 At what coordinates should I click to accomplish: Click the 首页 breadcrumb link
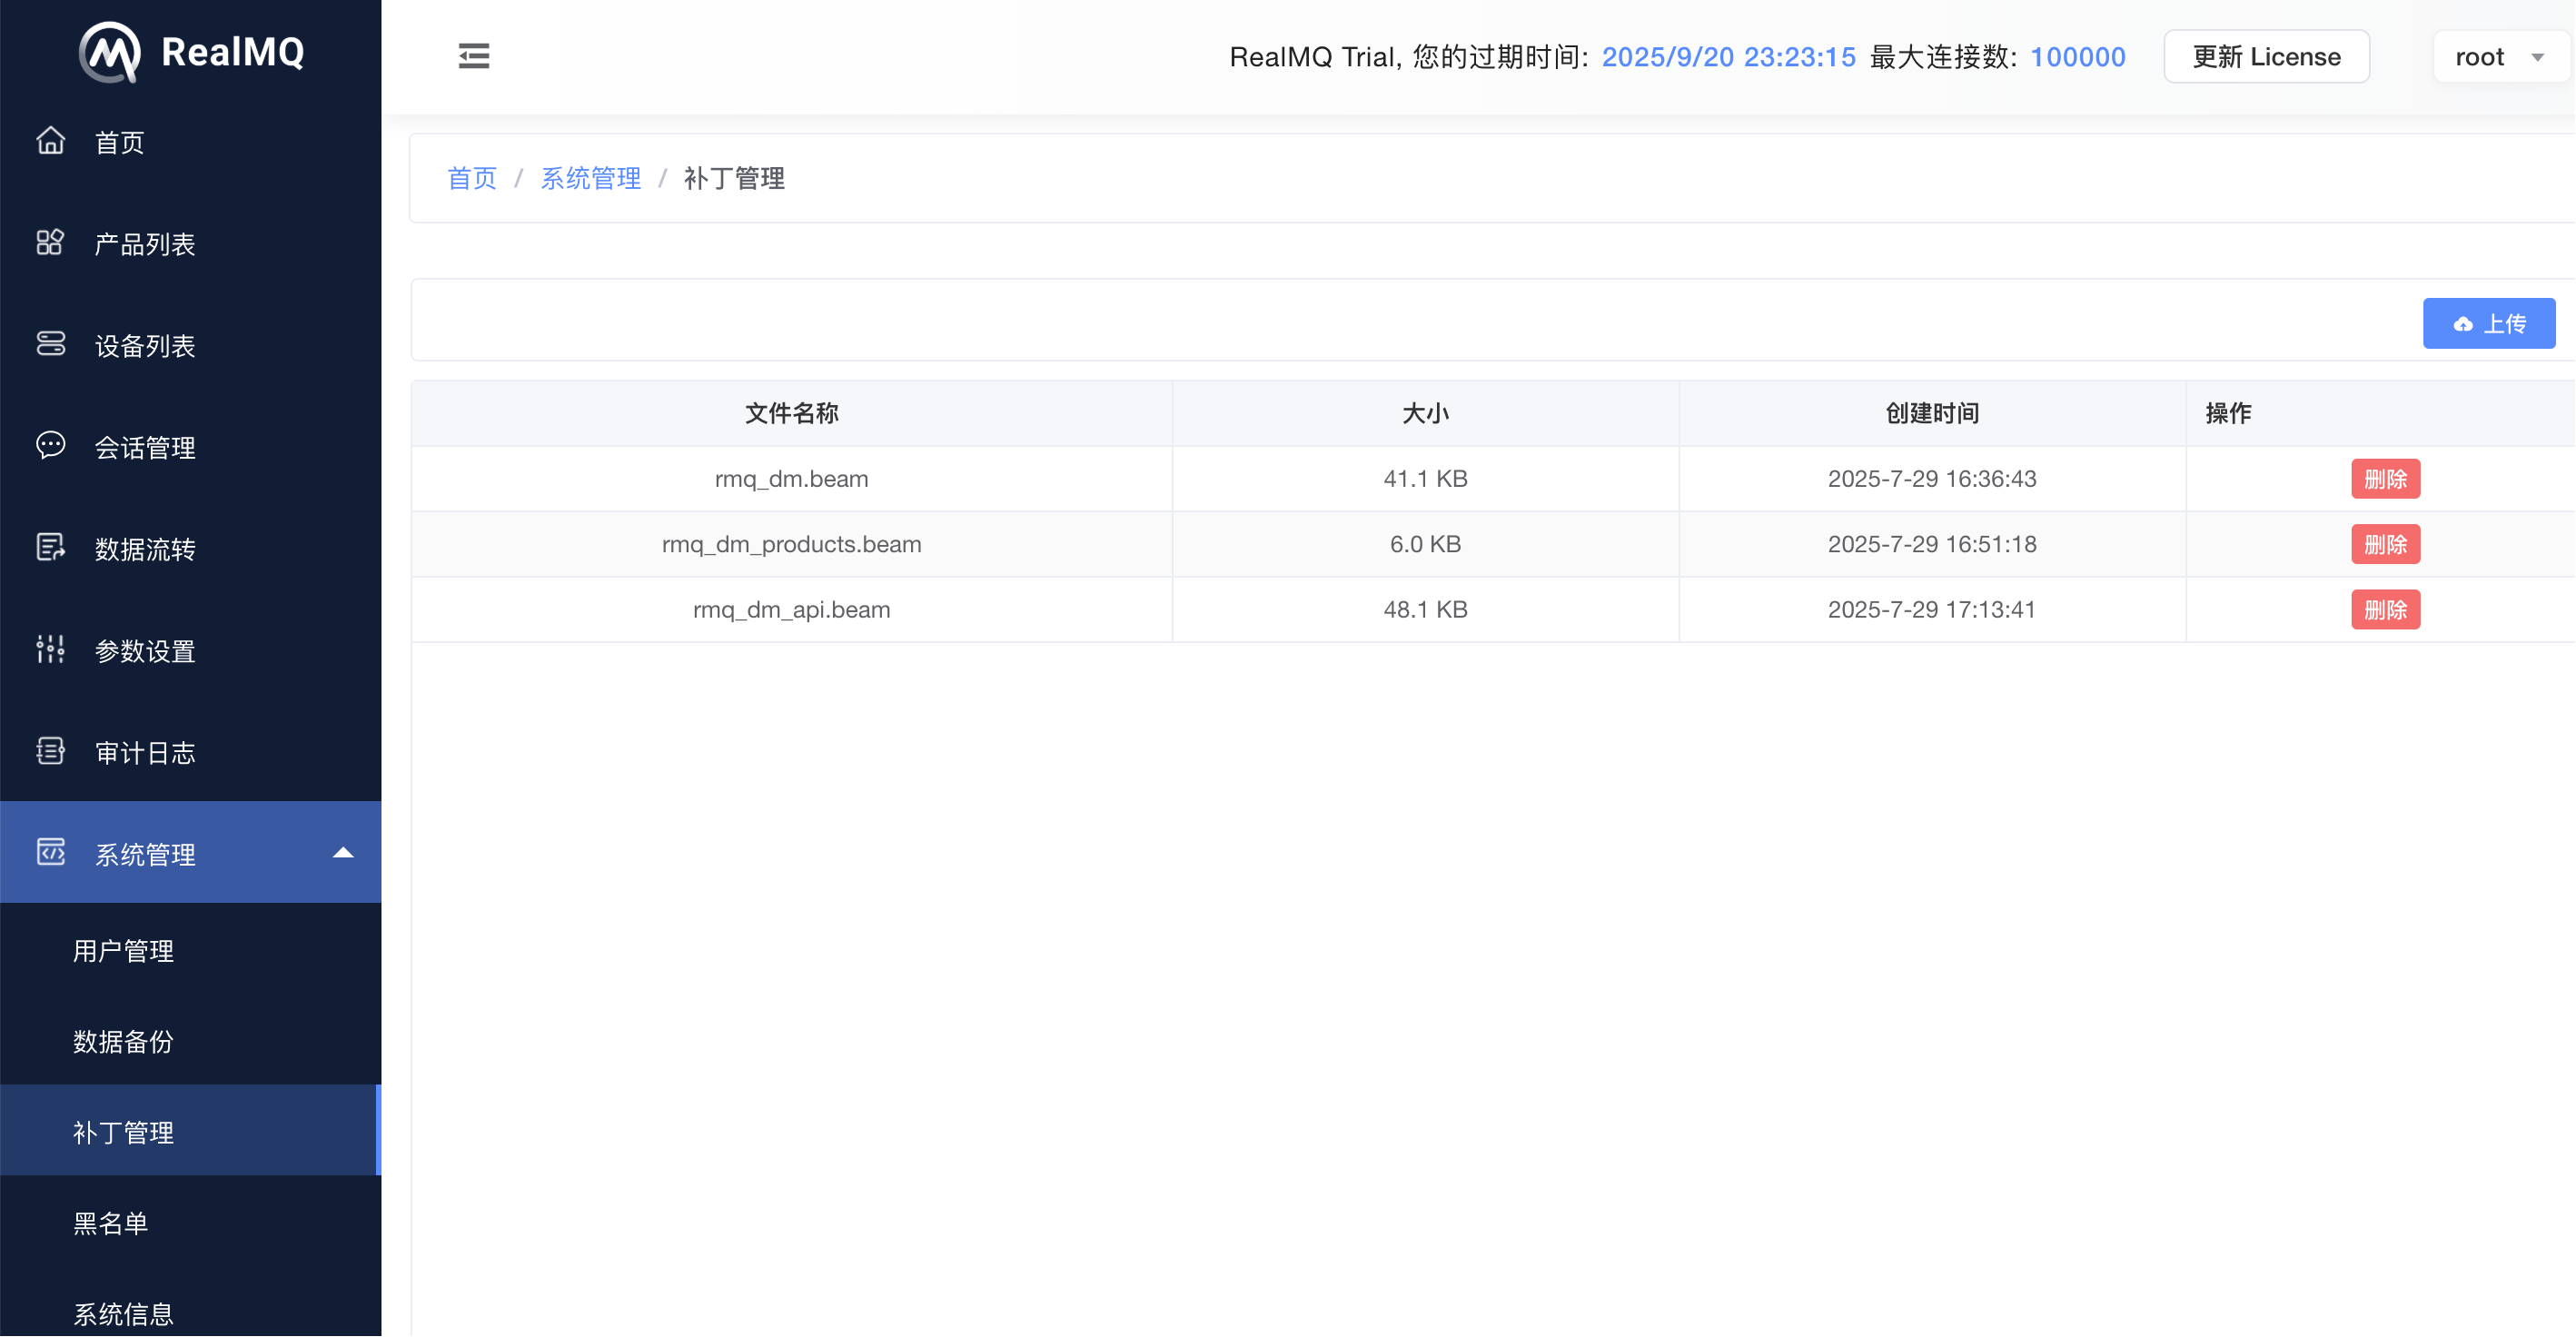(472, 179)
